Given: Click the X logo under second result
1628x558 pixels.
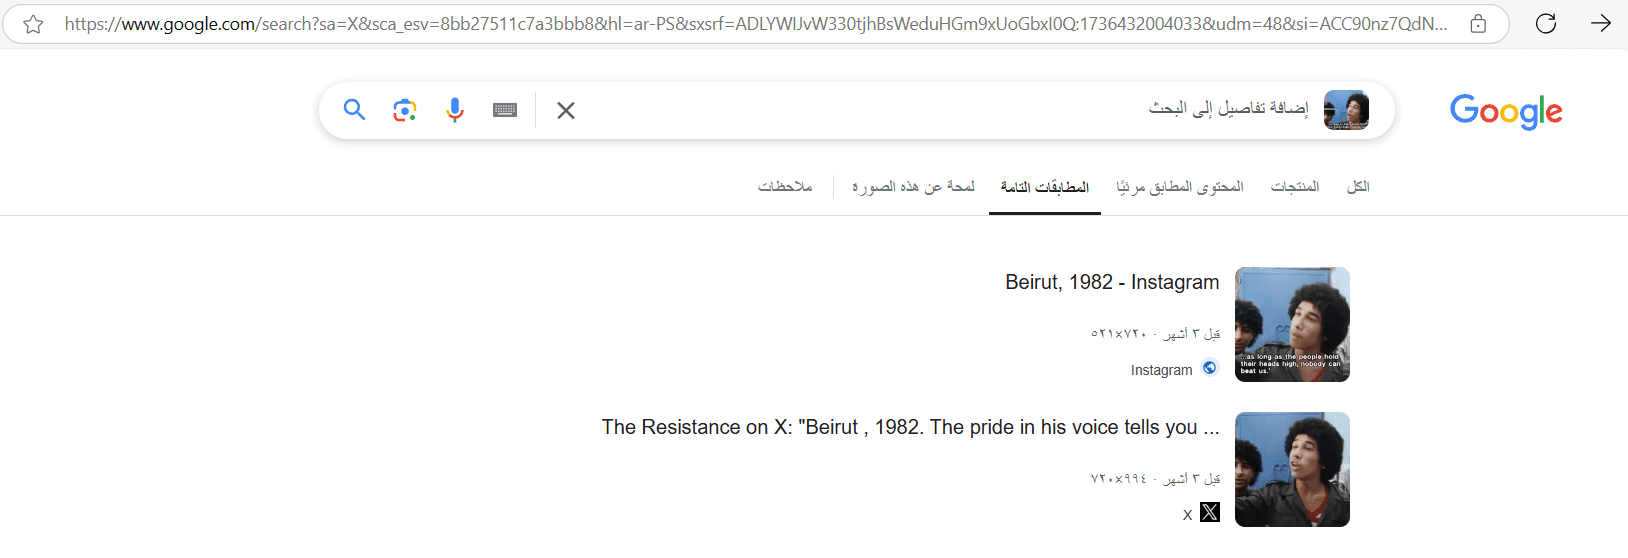Looking at the screenshot, I should [1210, 512].
